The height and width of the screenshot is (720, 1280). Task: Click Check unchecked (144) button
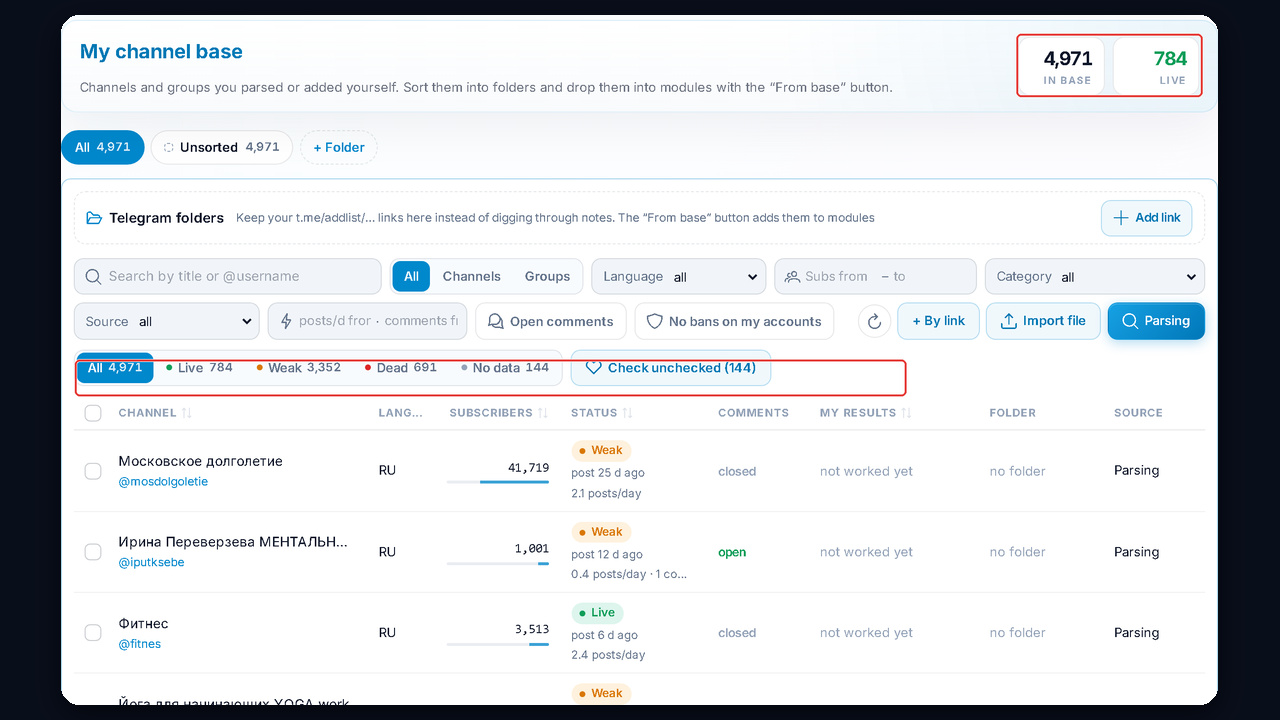coord(671,368)
